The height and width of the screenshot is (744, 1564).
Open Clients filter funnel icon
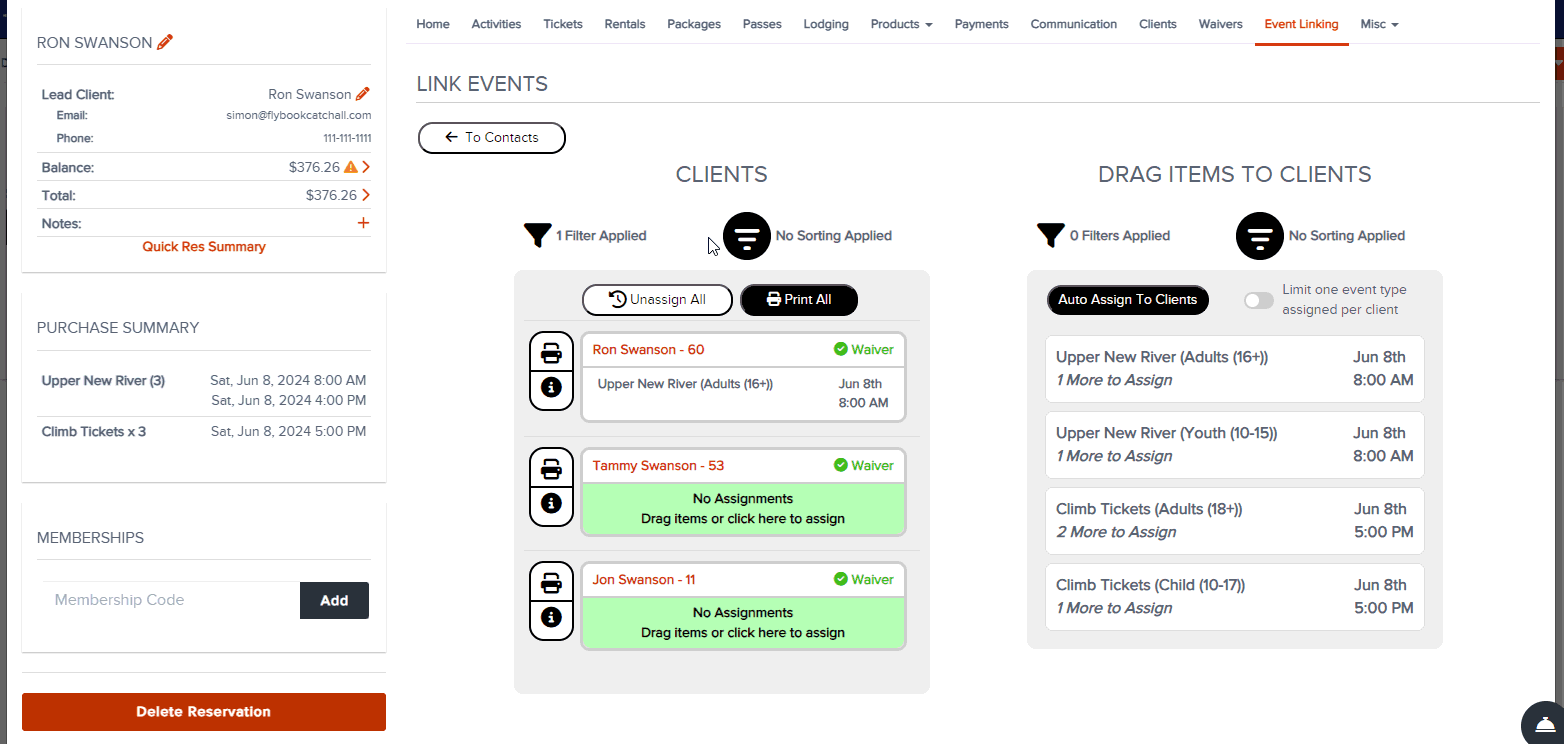[537, 236]
